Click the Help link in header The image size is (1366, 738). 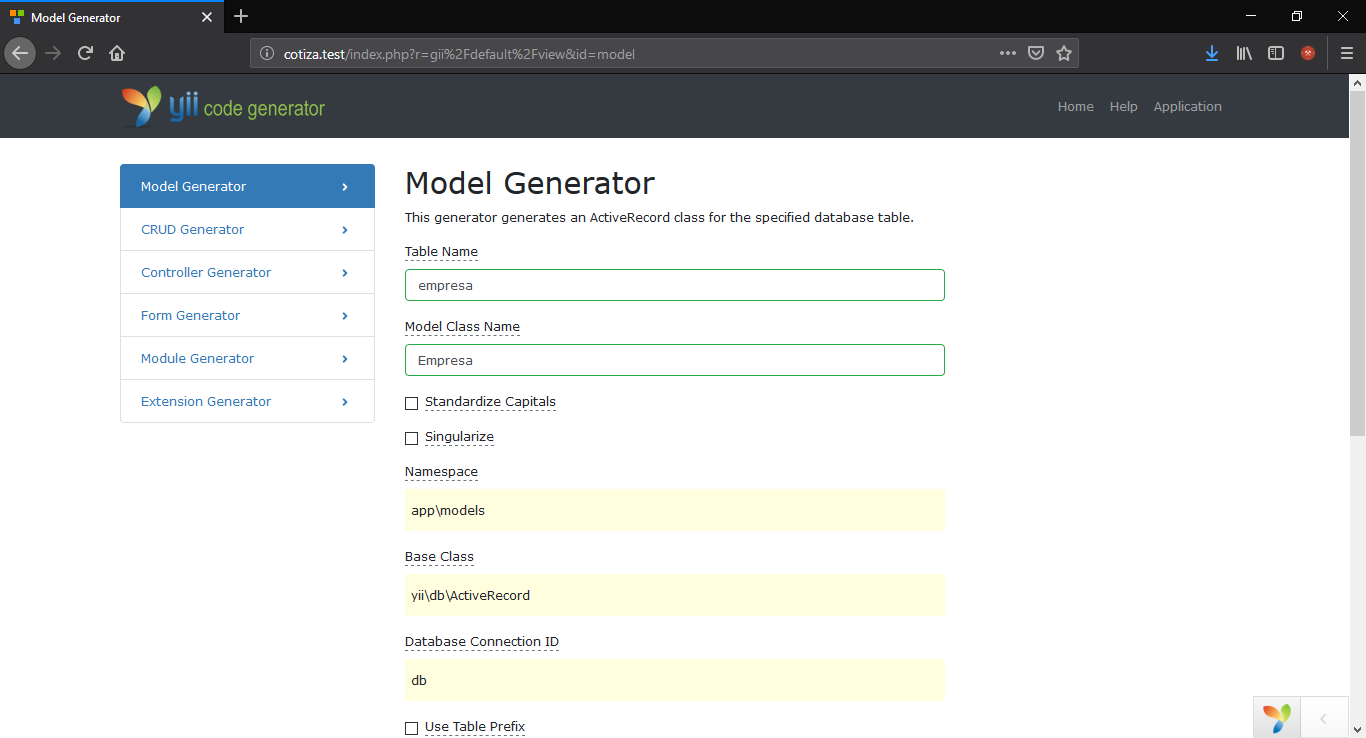point(1123,107)
